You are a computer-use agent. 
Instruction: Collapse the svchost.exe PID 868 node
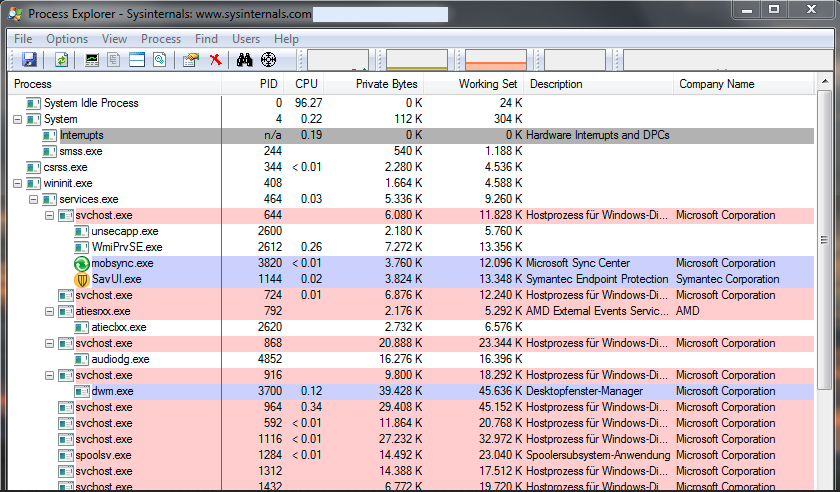pyautogui.click(x=50, y=344)
